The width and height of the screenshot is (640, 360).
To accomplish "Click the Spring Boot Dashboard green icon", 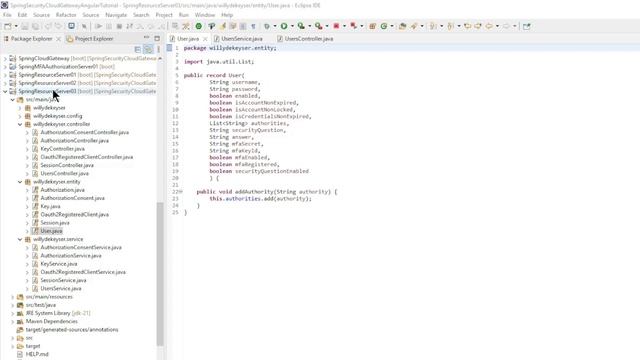I will click(198, 26).
